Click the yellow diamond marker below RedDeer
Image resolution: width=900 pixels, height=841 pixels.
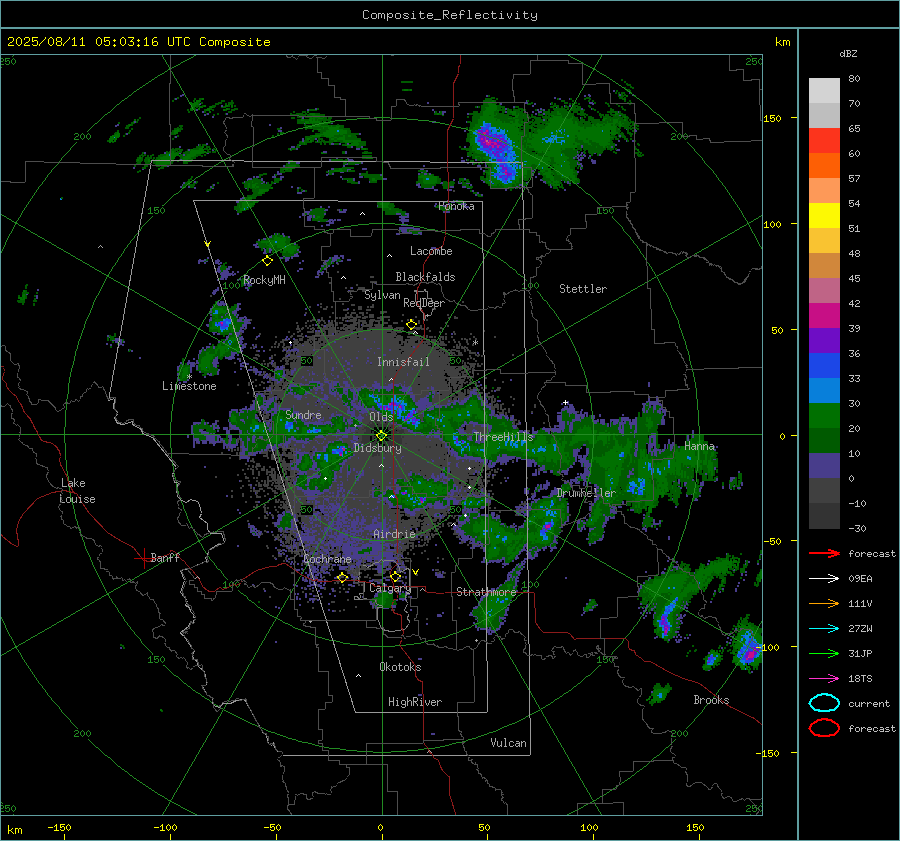(x=411, y=325)
